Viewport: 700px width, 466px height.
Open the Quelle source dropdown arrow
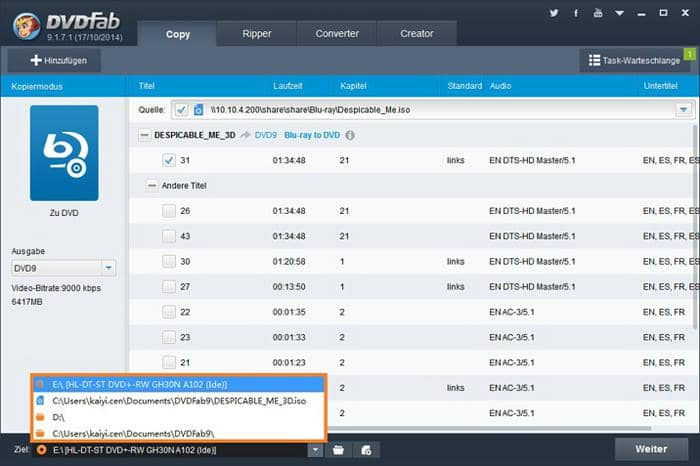683,110
